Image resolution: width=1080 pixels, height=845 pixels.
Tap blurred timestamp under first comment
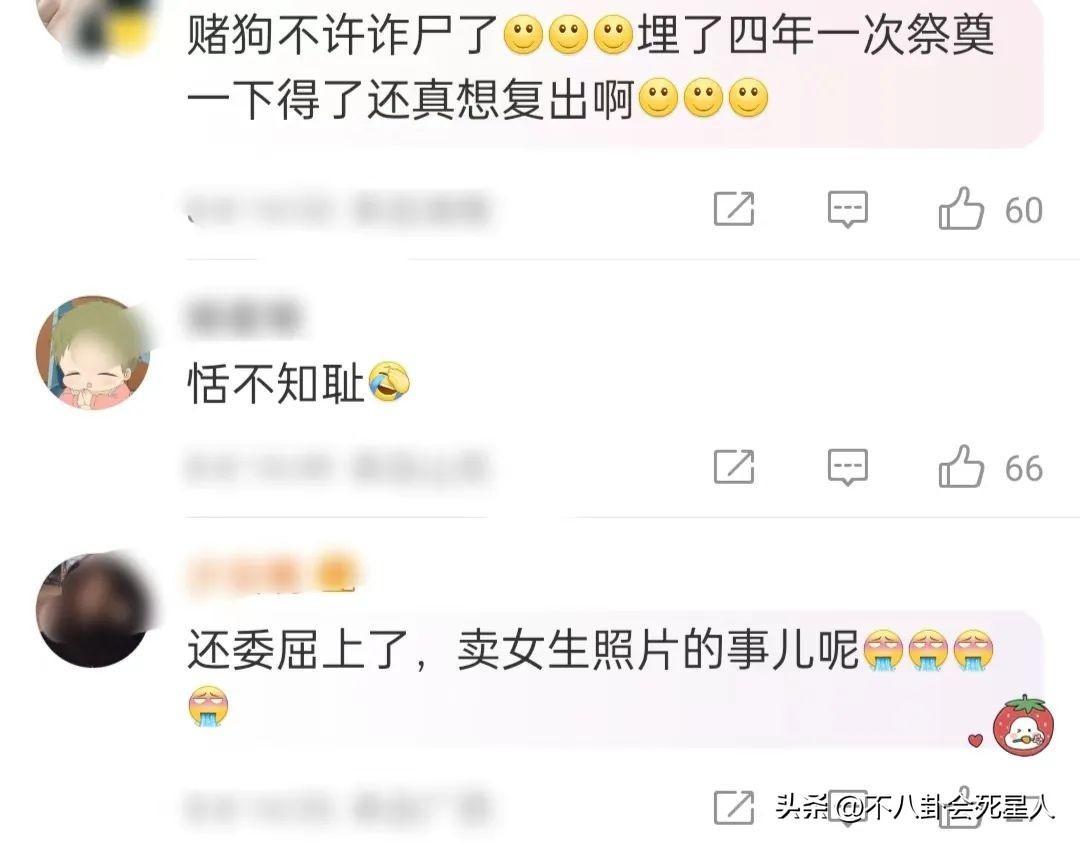(x=338, y=209)
